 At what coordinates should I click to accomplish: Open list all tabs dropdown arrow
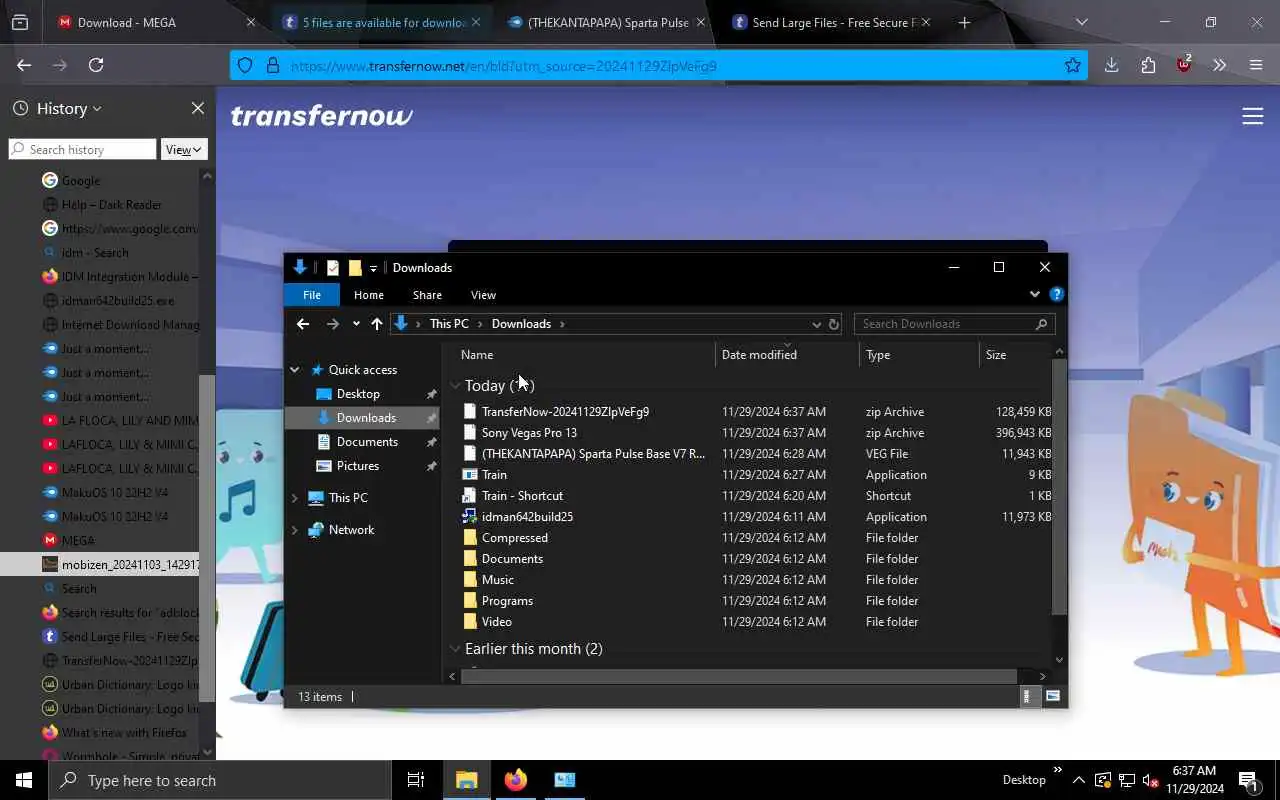pos(1081,22)
